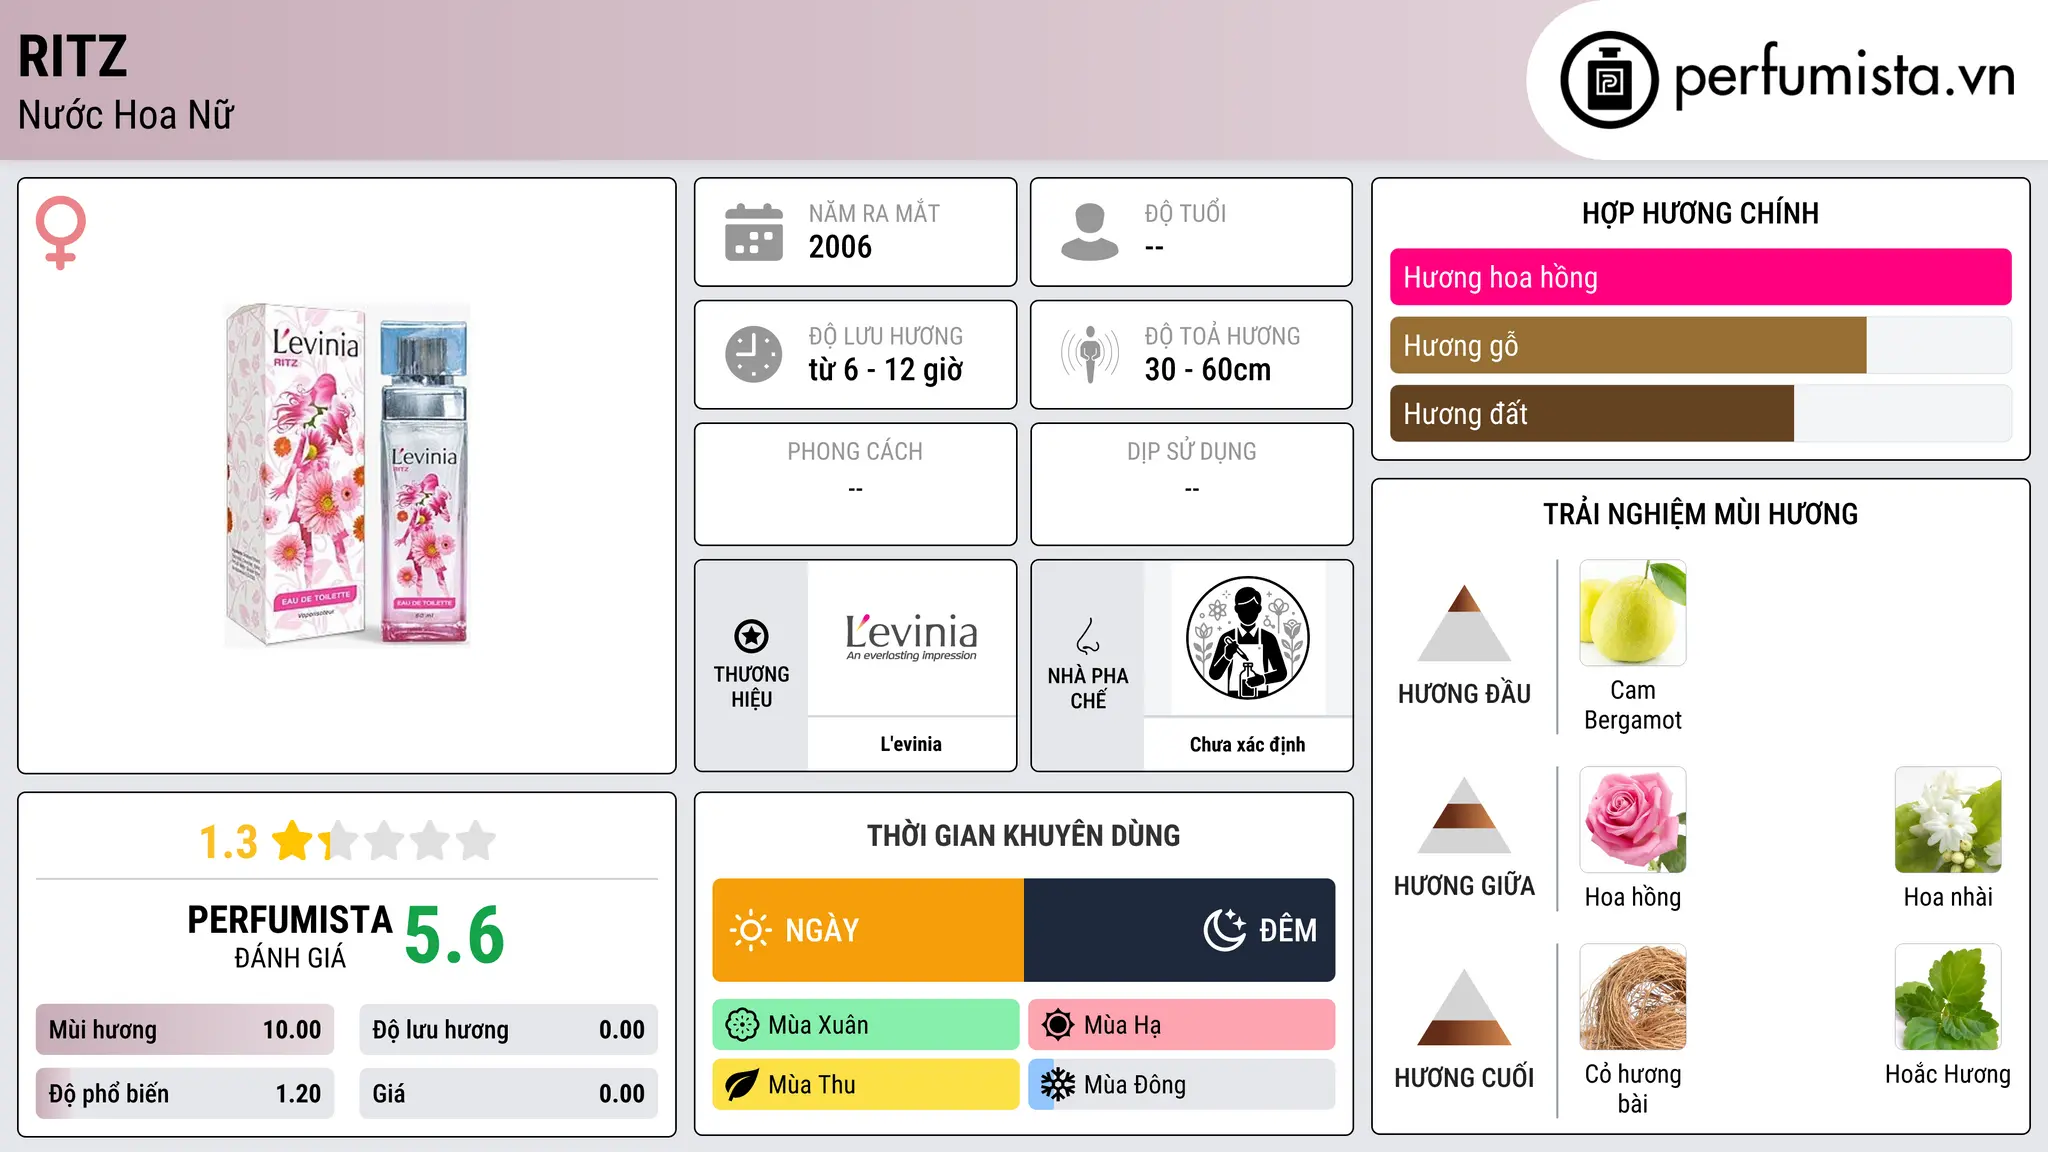This screenshot has width=2048, height=1152.
Task: Click the sun icon for Mùa Hạ
Action: [1058, 1025]
